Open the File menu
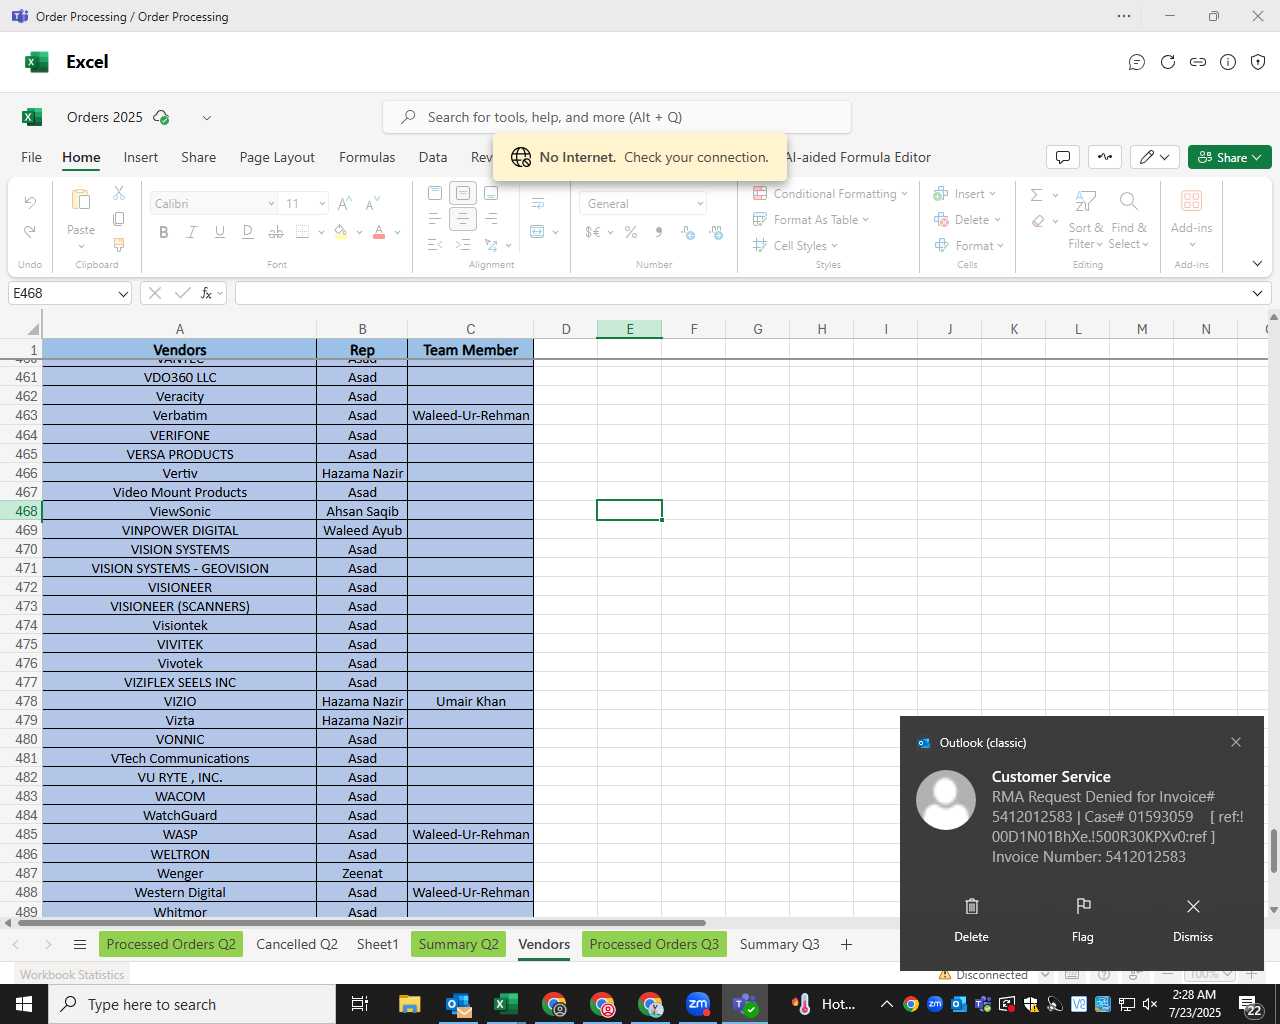 [32, 157]
